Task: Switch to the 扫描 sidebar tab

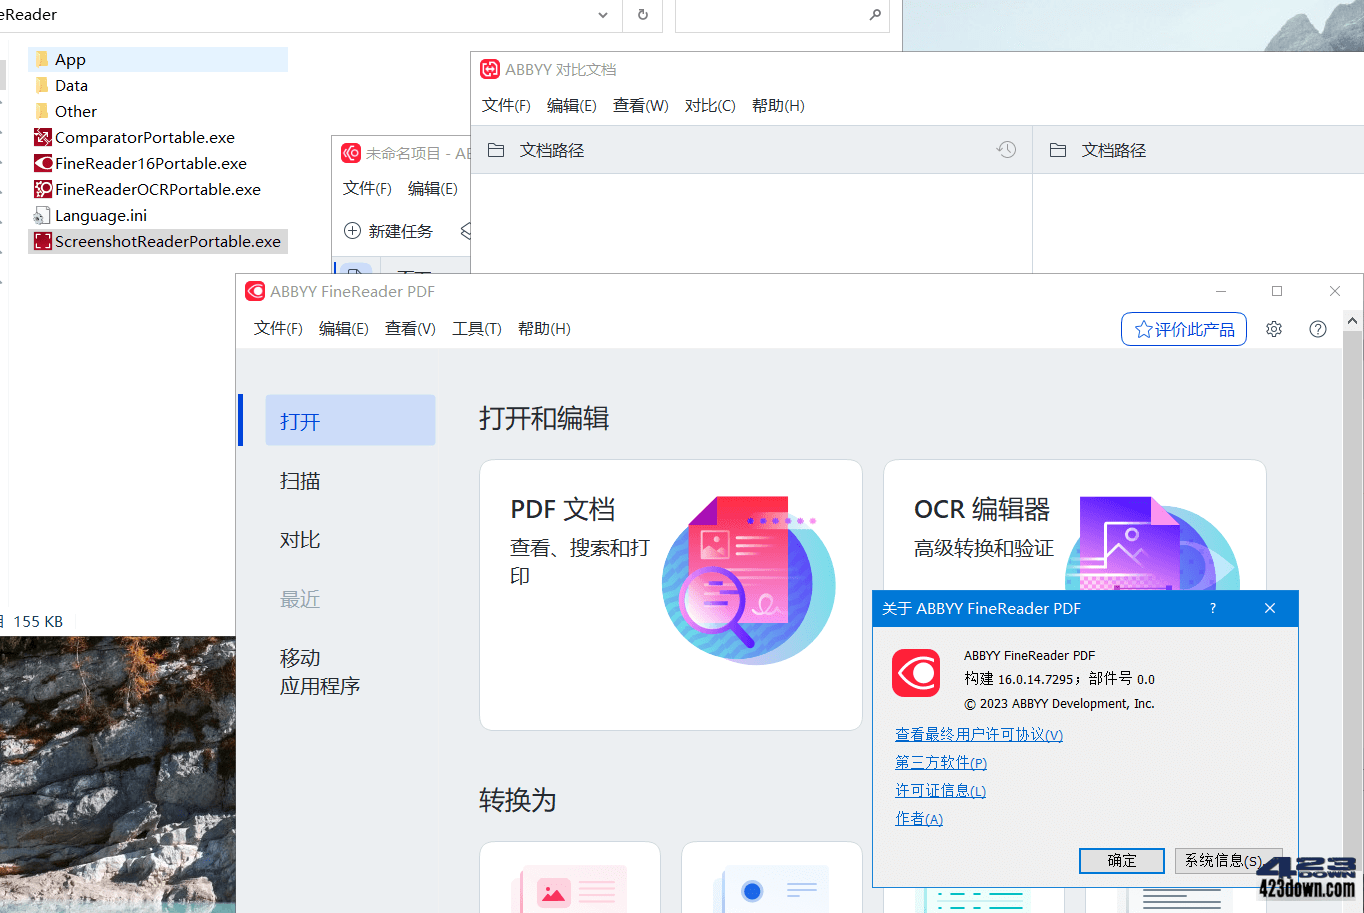Action: (300, 480)
